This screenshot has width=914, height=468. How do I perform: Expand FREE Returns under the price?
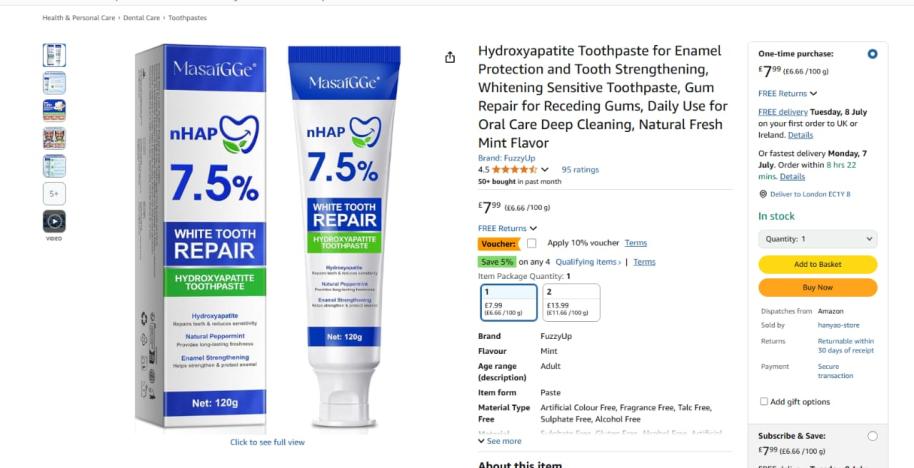click(507, 228)
